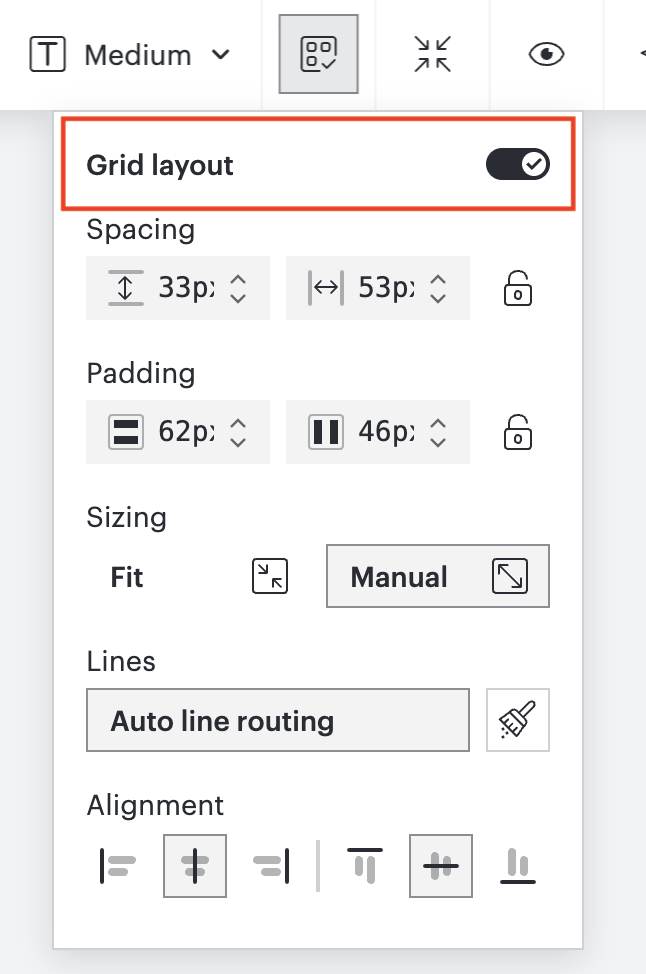Toggle the padding lock icon
646x974 pixels.
coord(517,432)
